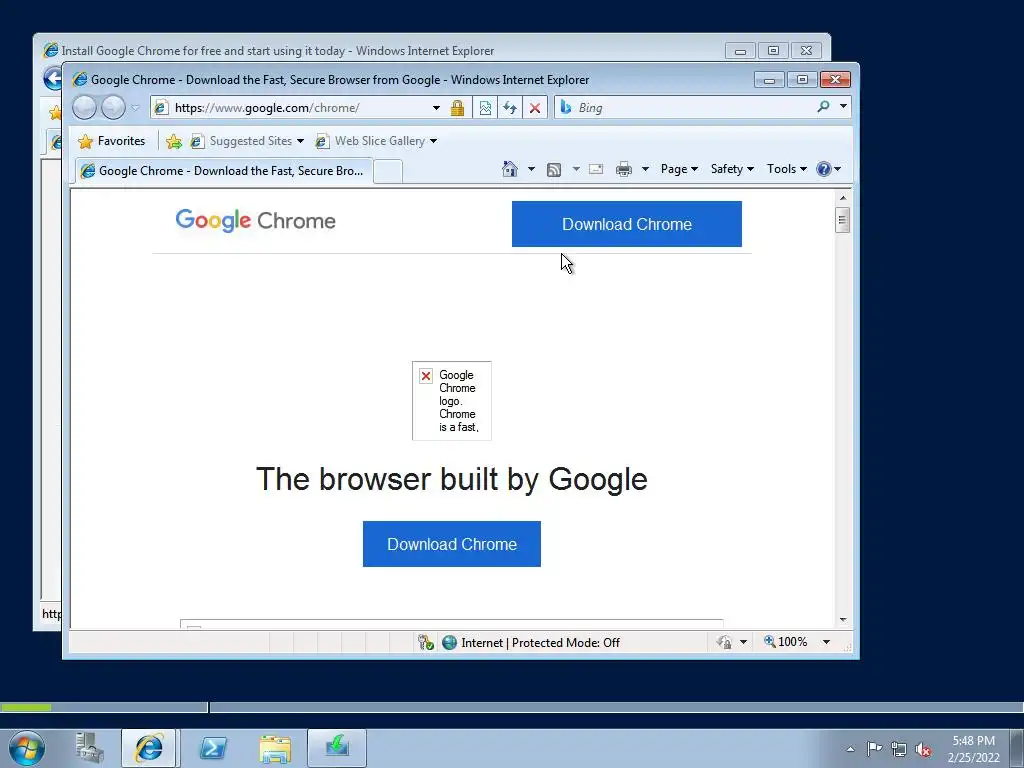Click Add to Favorites Bar icon
This screenshot has height=768, width=1024.
174,141
